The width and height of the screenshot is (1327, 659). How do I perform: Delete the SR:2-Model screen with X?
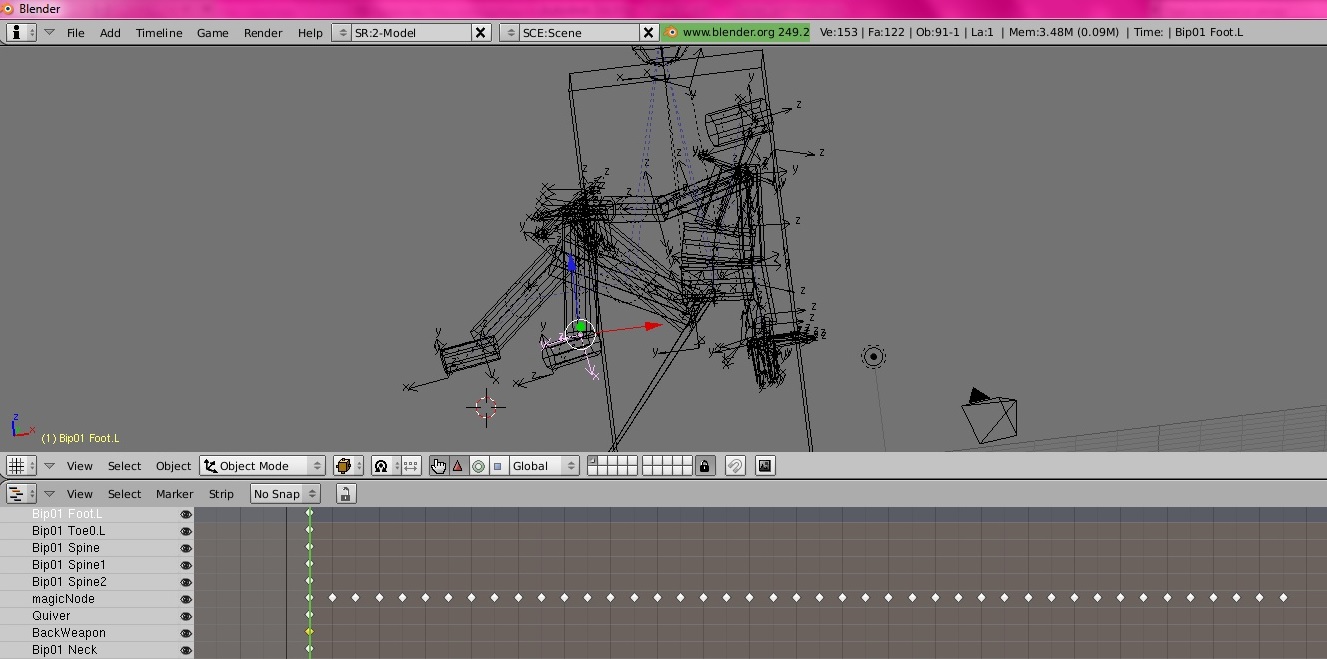(x=481, y=33)
